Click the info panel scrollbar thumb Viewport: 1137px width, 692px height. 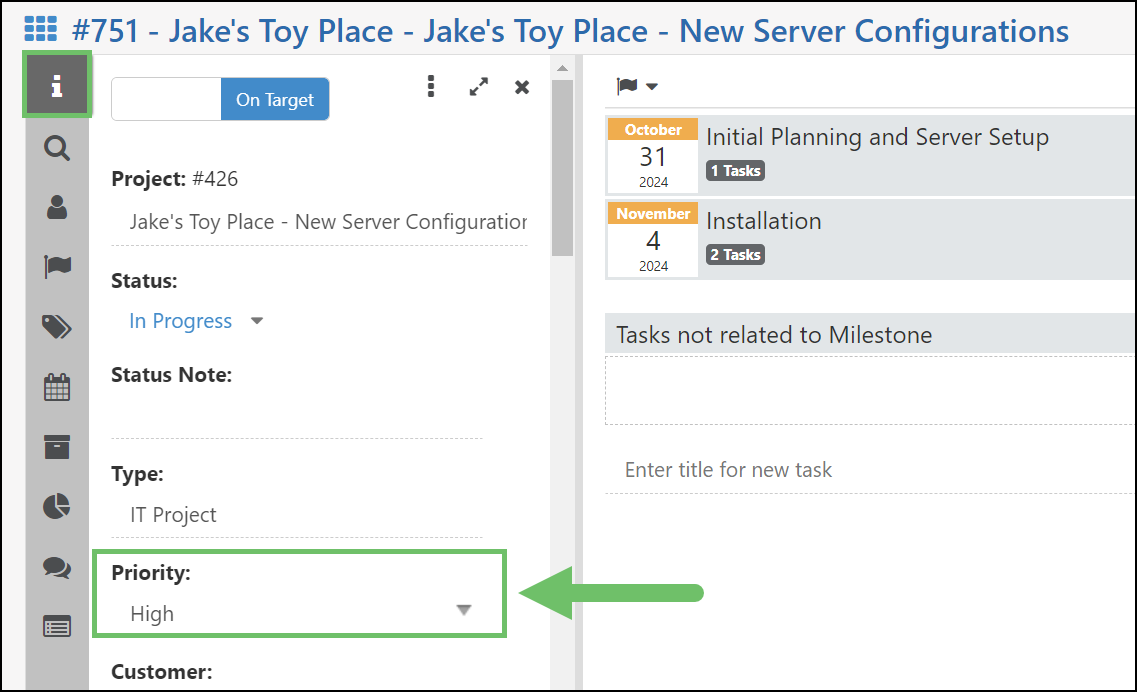tap(562, 168)
